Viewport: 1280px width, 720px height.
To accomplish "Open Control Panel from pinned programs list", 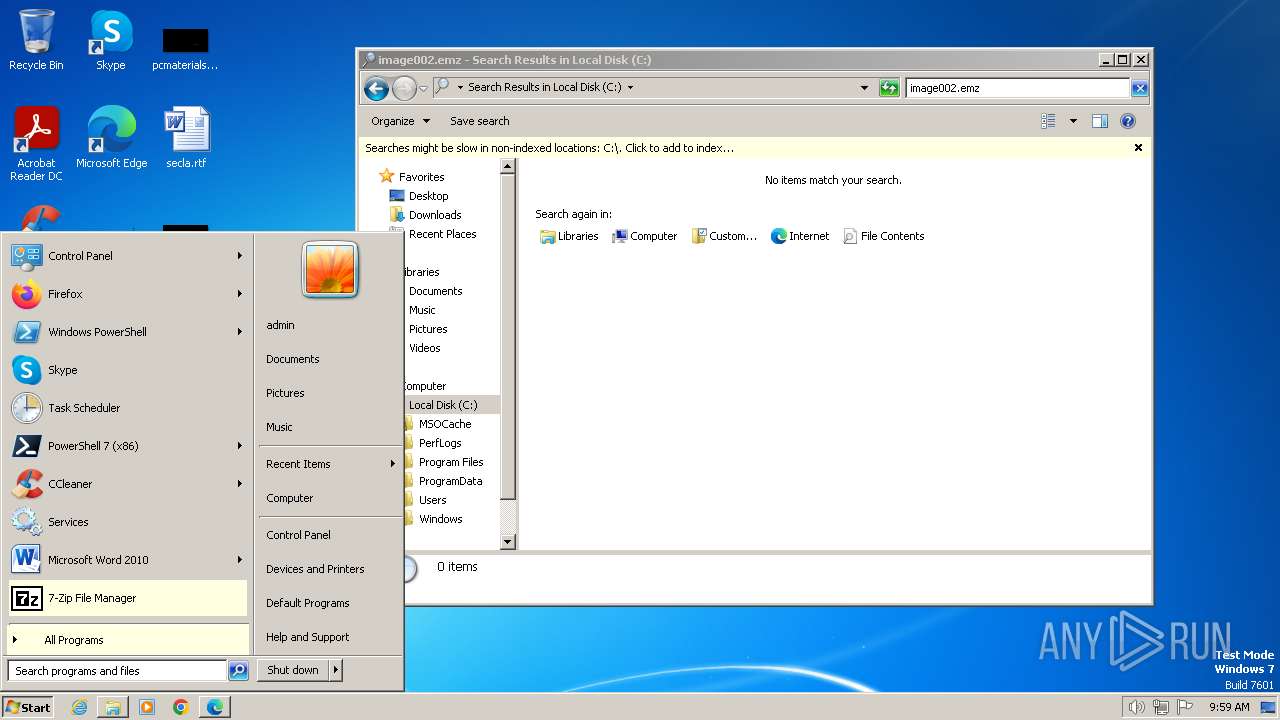I will tap(127, 256).
